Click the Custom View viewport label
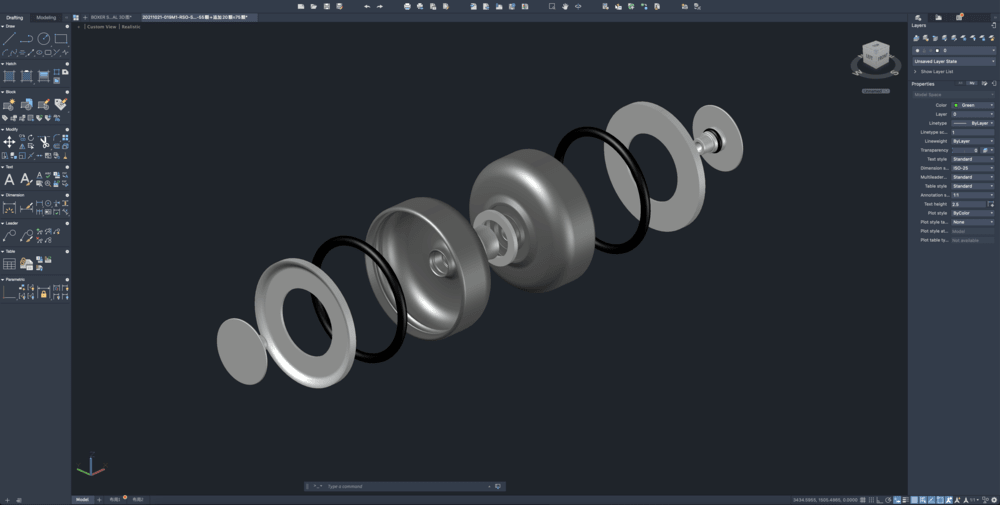1000x505 pixels. [x=101, y=27]
